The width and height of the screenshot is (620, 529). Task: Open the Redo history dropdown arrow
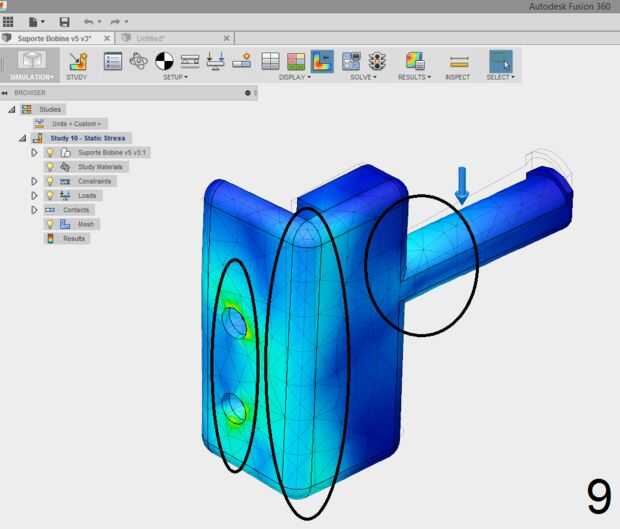click(126, 22)
